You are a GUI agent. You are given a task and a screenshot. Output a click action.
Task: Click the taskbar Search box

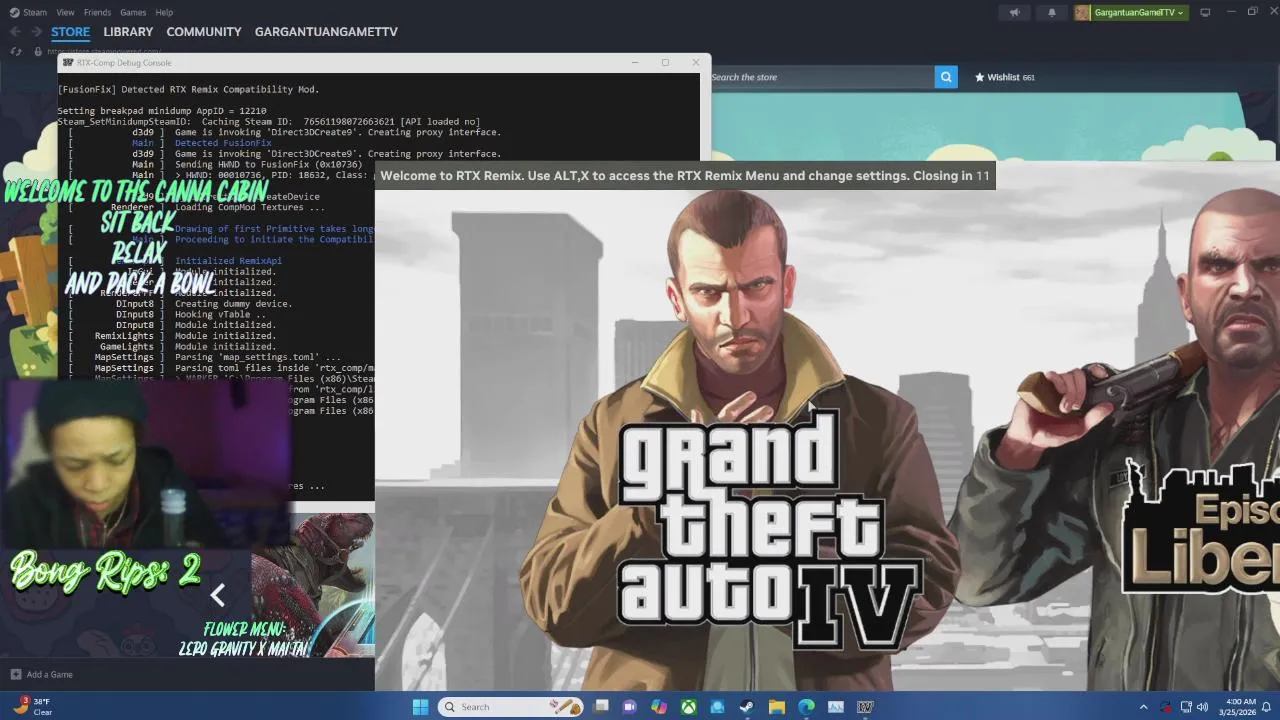coord(511,707)
